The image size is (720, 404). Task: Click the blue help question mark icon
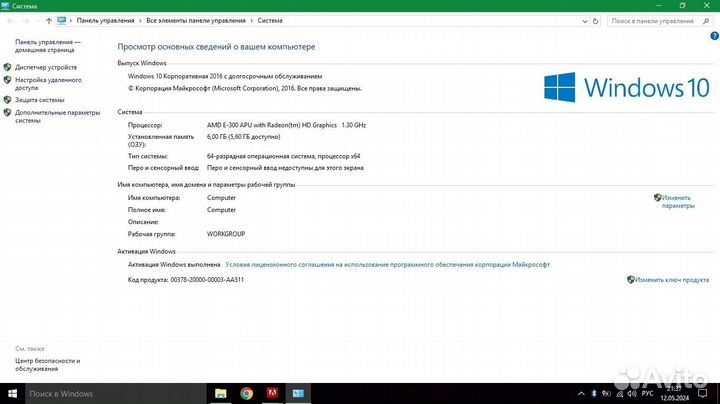714,36
